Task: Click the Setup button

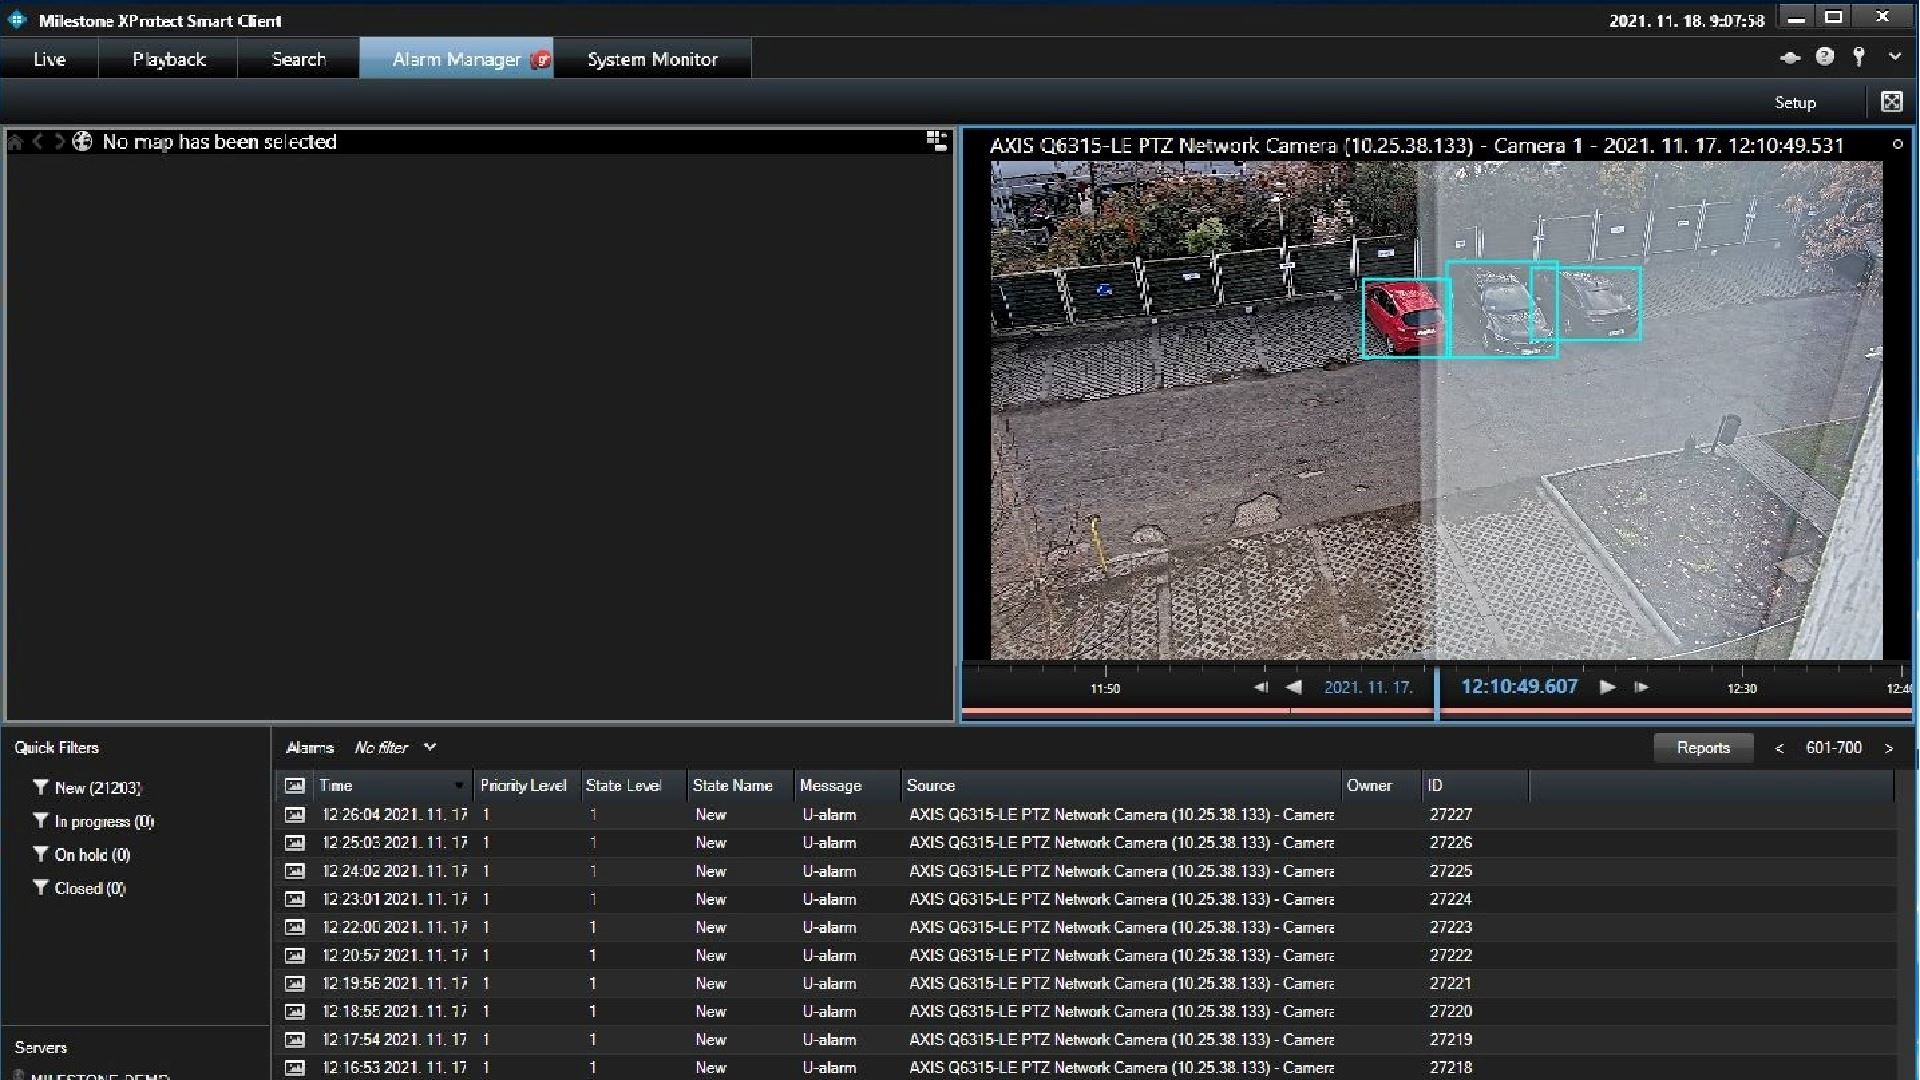Action: (x=1795, y=102)
